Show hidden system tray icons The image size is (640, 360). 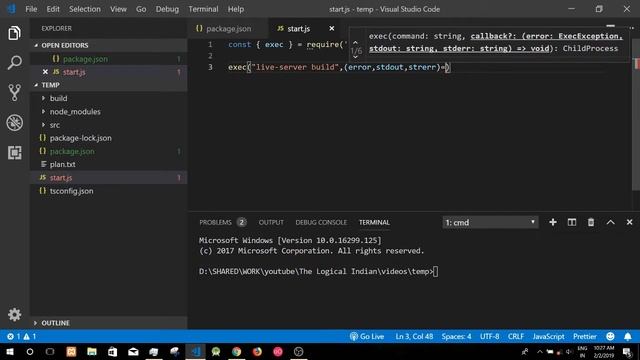[x=540, y=351]
